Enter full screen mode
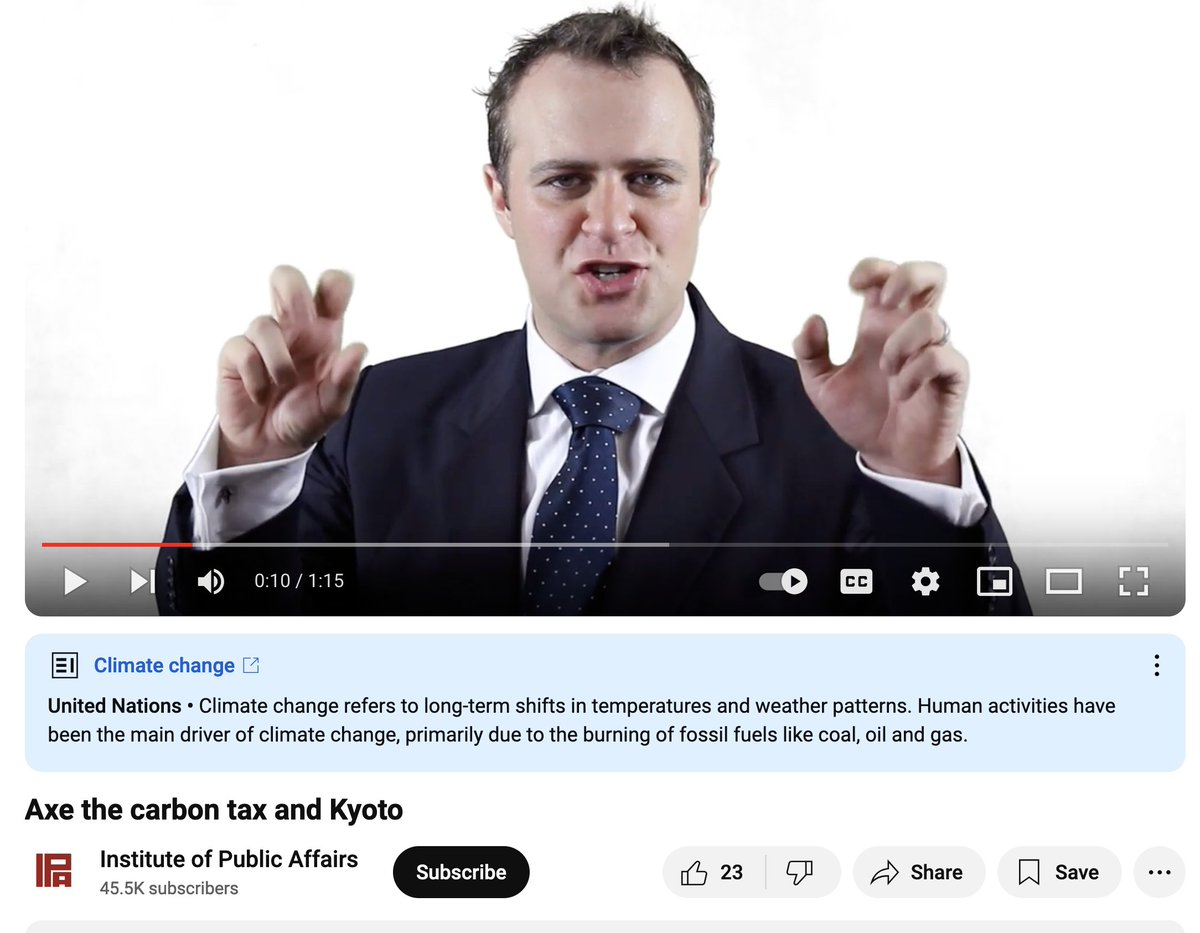1200x933 pixels. click(x=1133, y=581)
